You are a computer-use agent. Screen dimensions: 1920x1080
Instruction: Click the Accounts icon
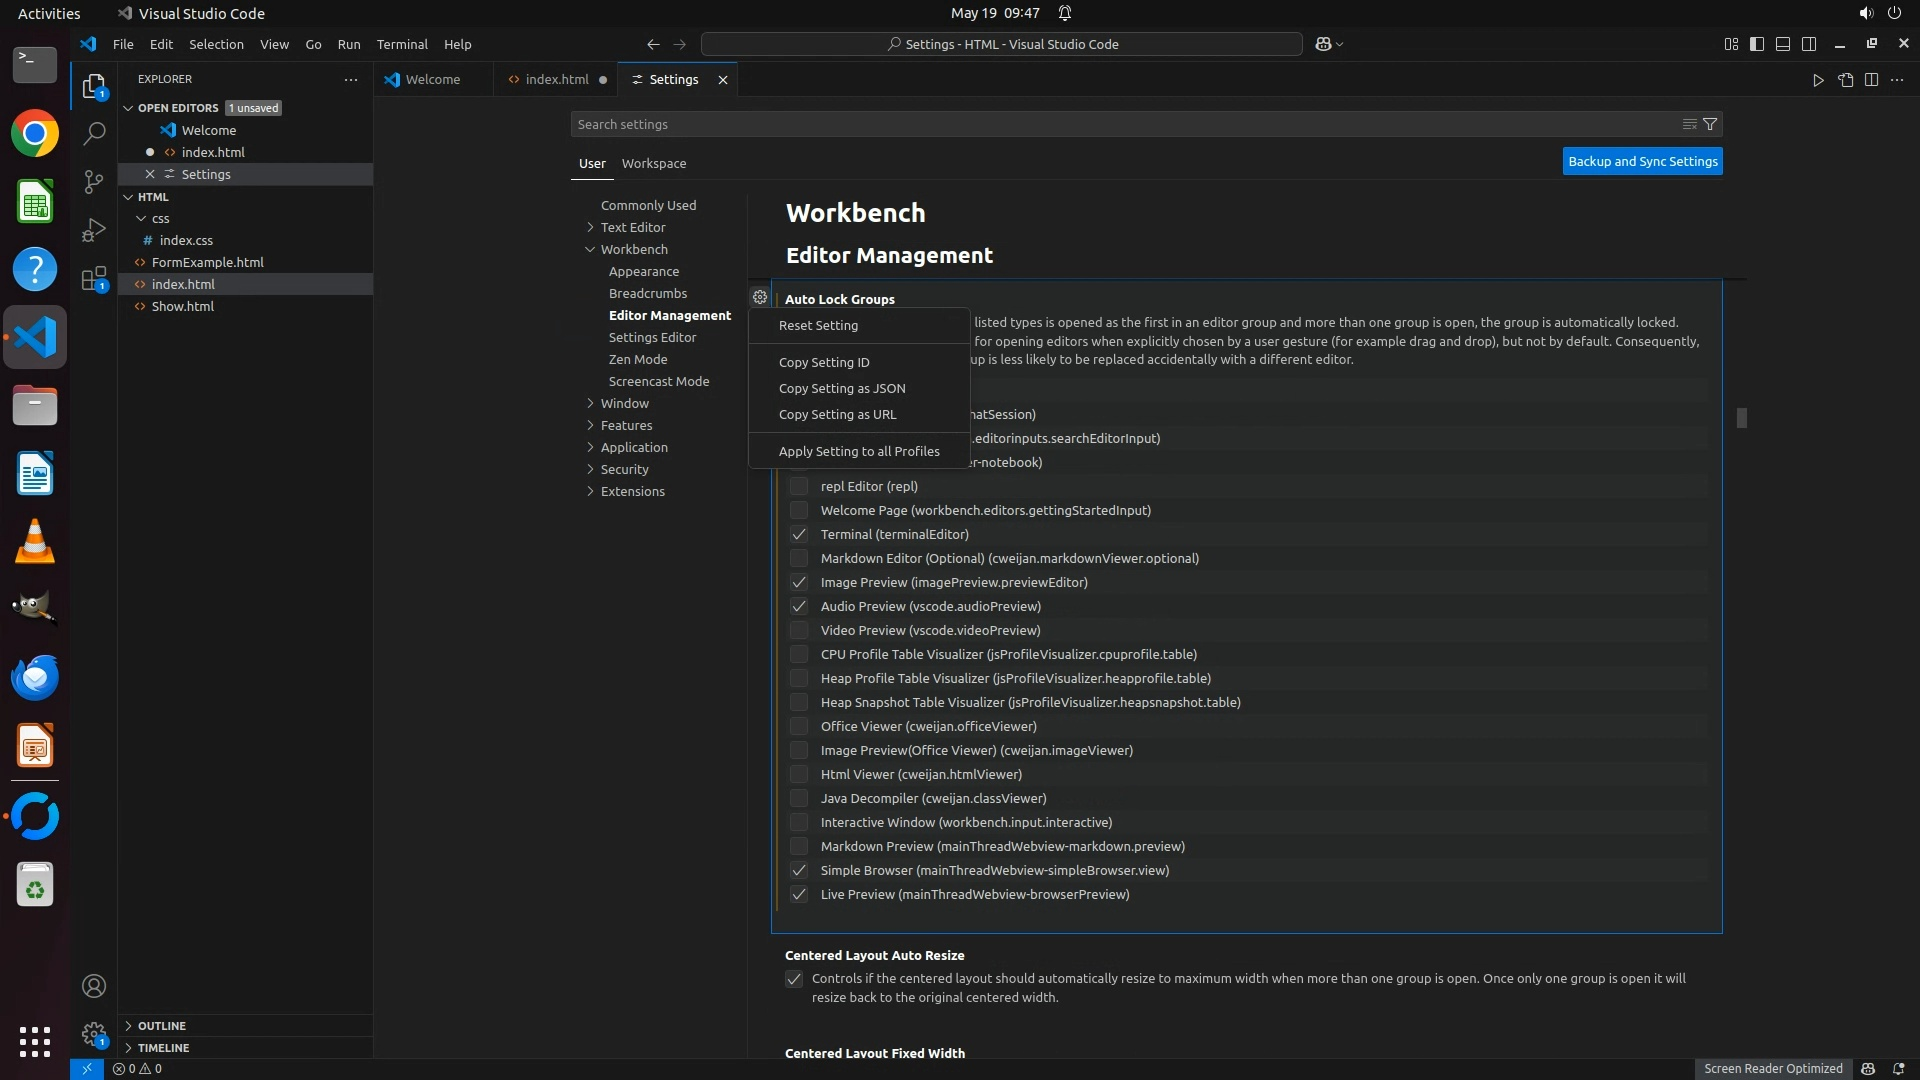click(x=94, y=986)
